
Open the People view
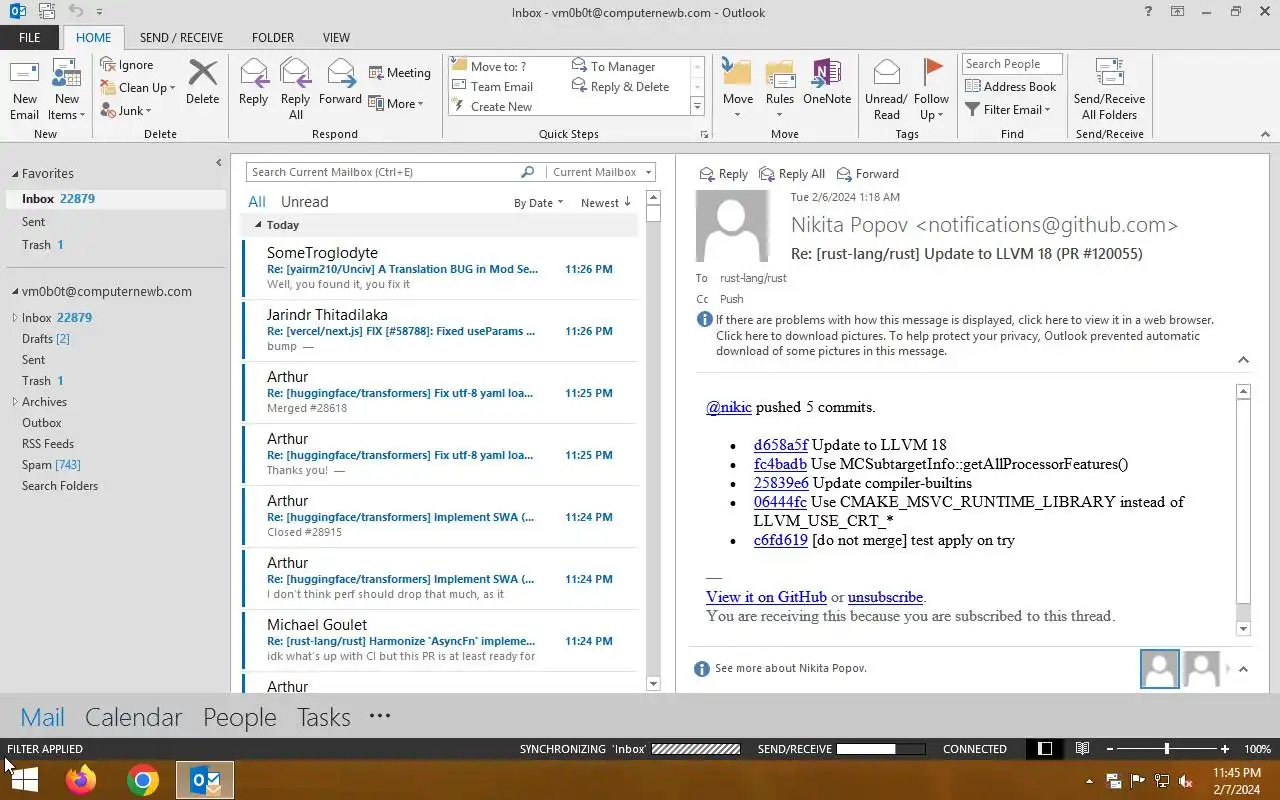239,717
